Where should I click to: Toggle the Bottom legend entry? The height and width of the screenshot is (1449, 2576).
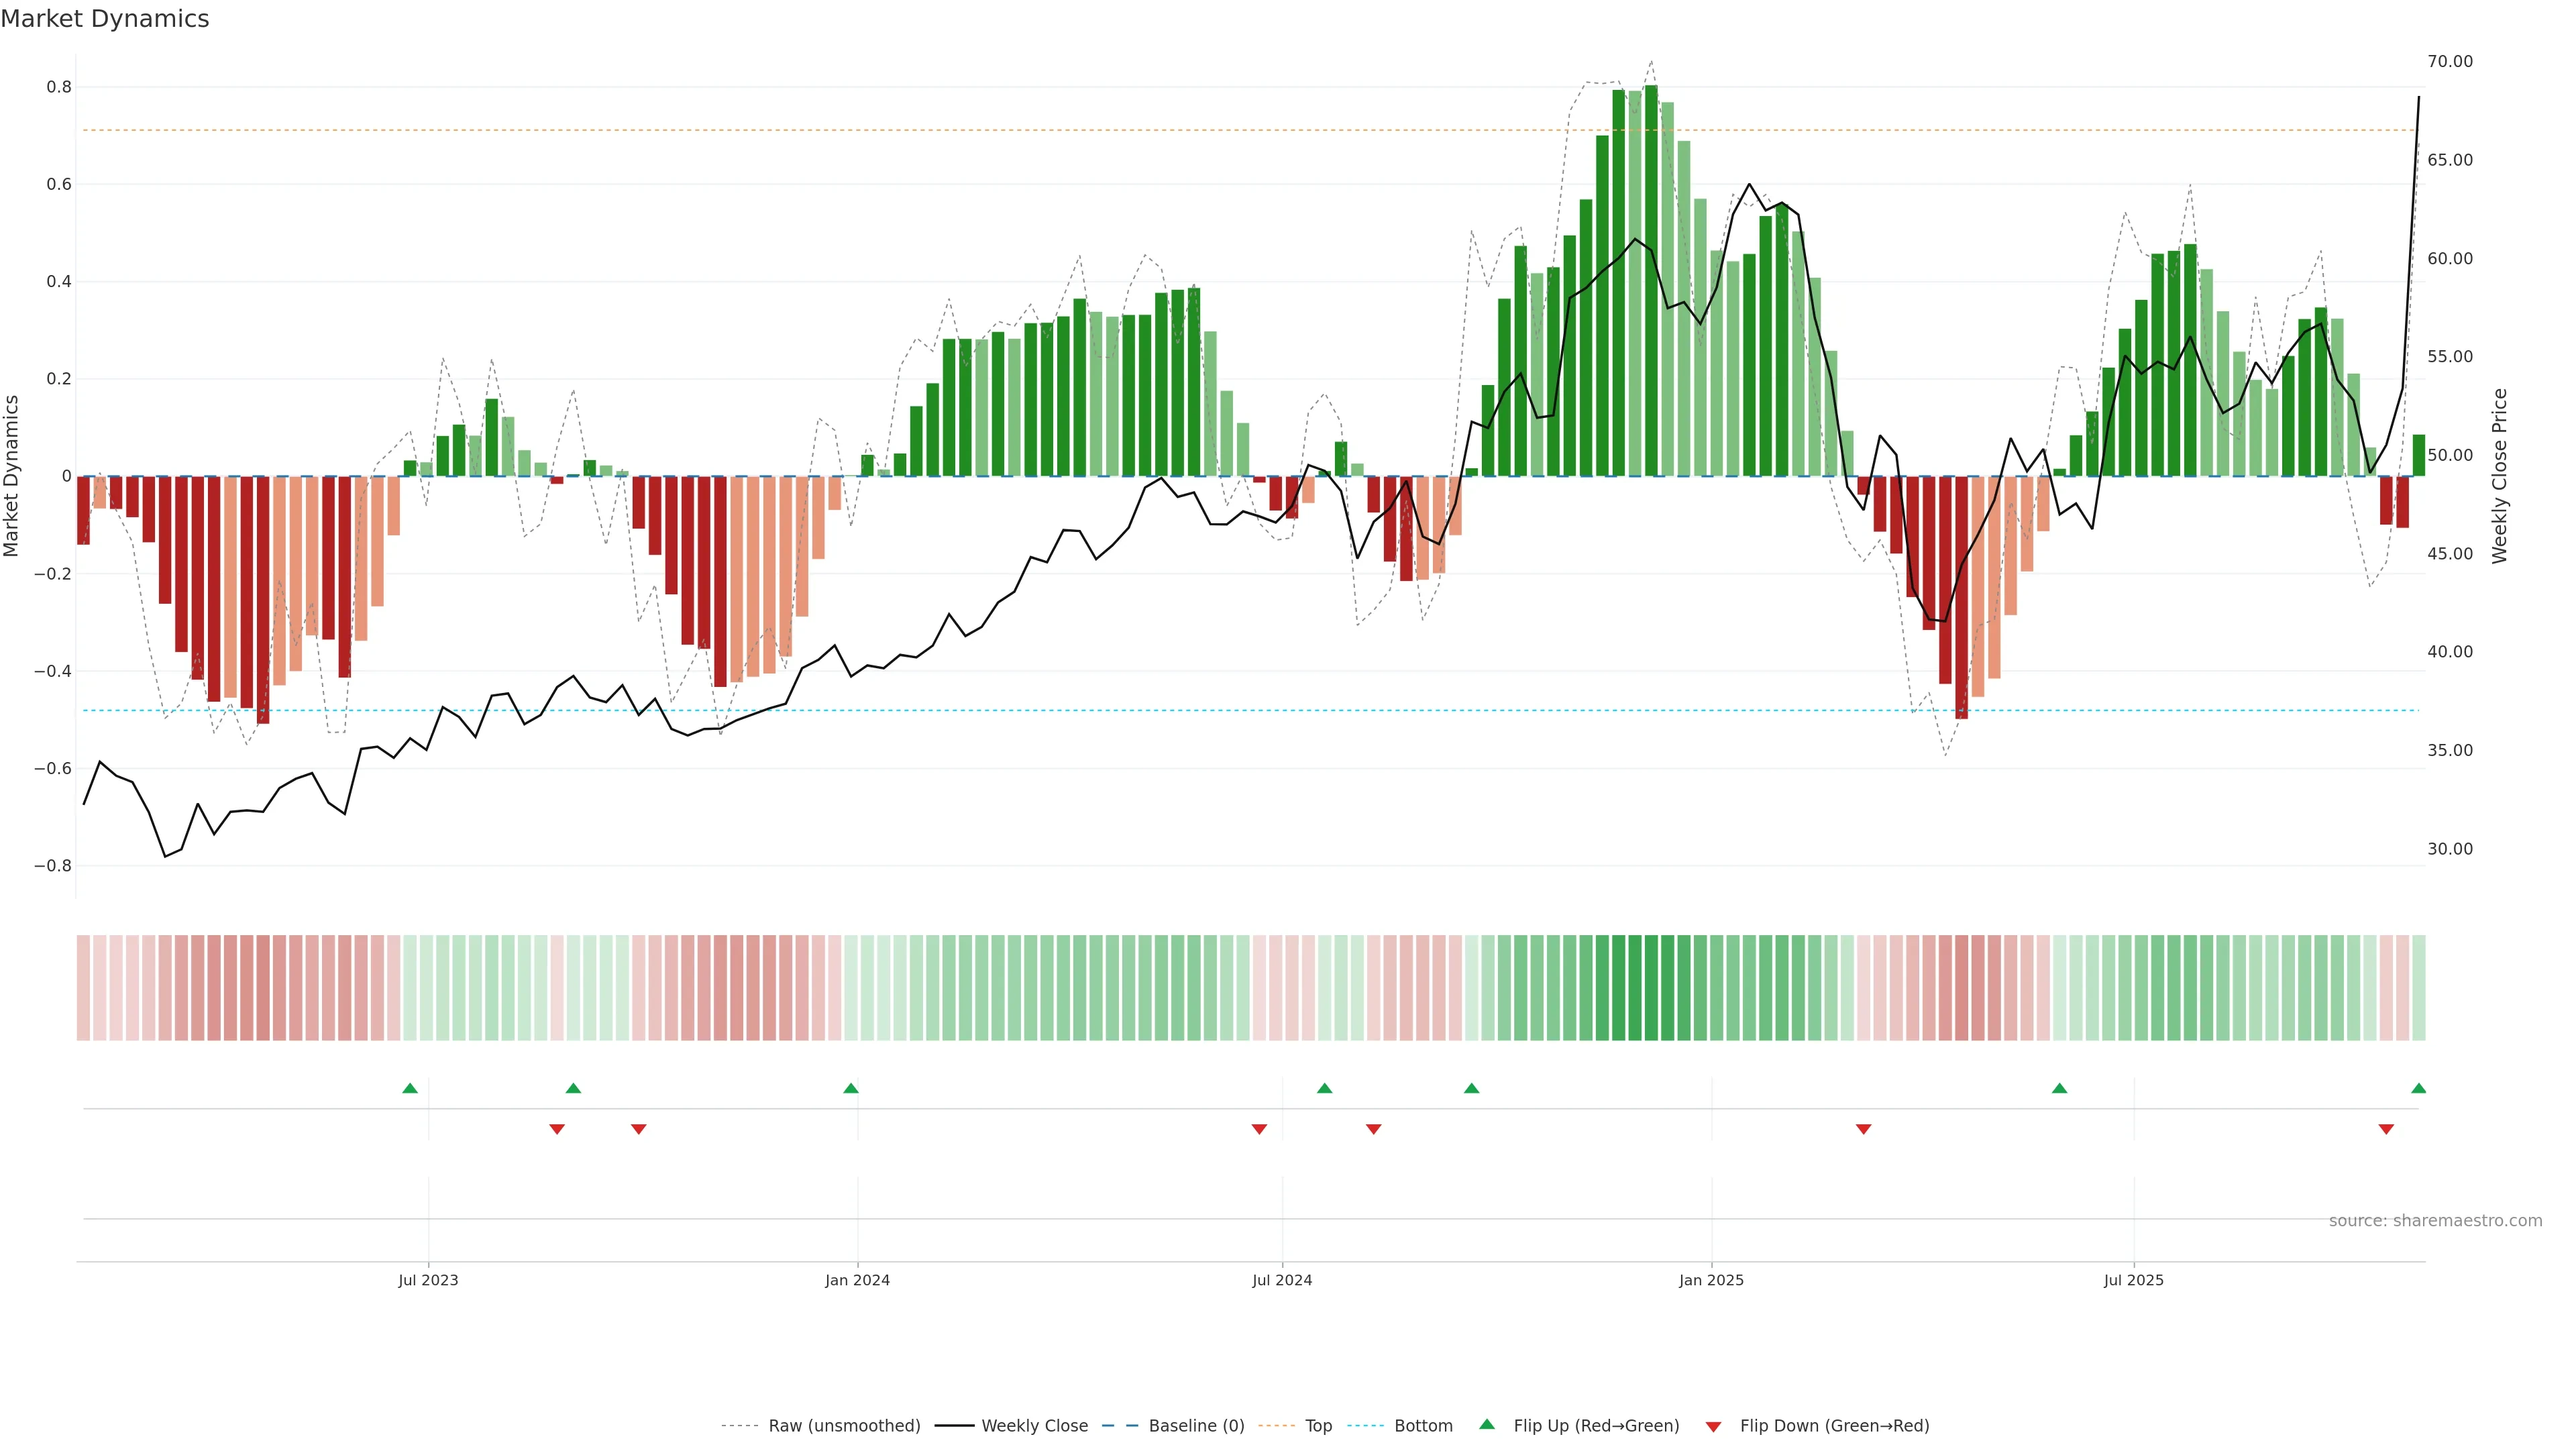[1423, 1426]
